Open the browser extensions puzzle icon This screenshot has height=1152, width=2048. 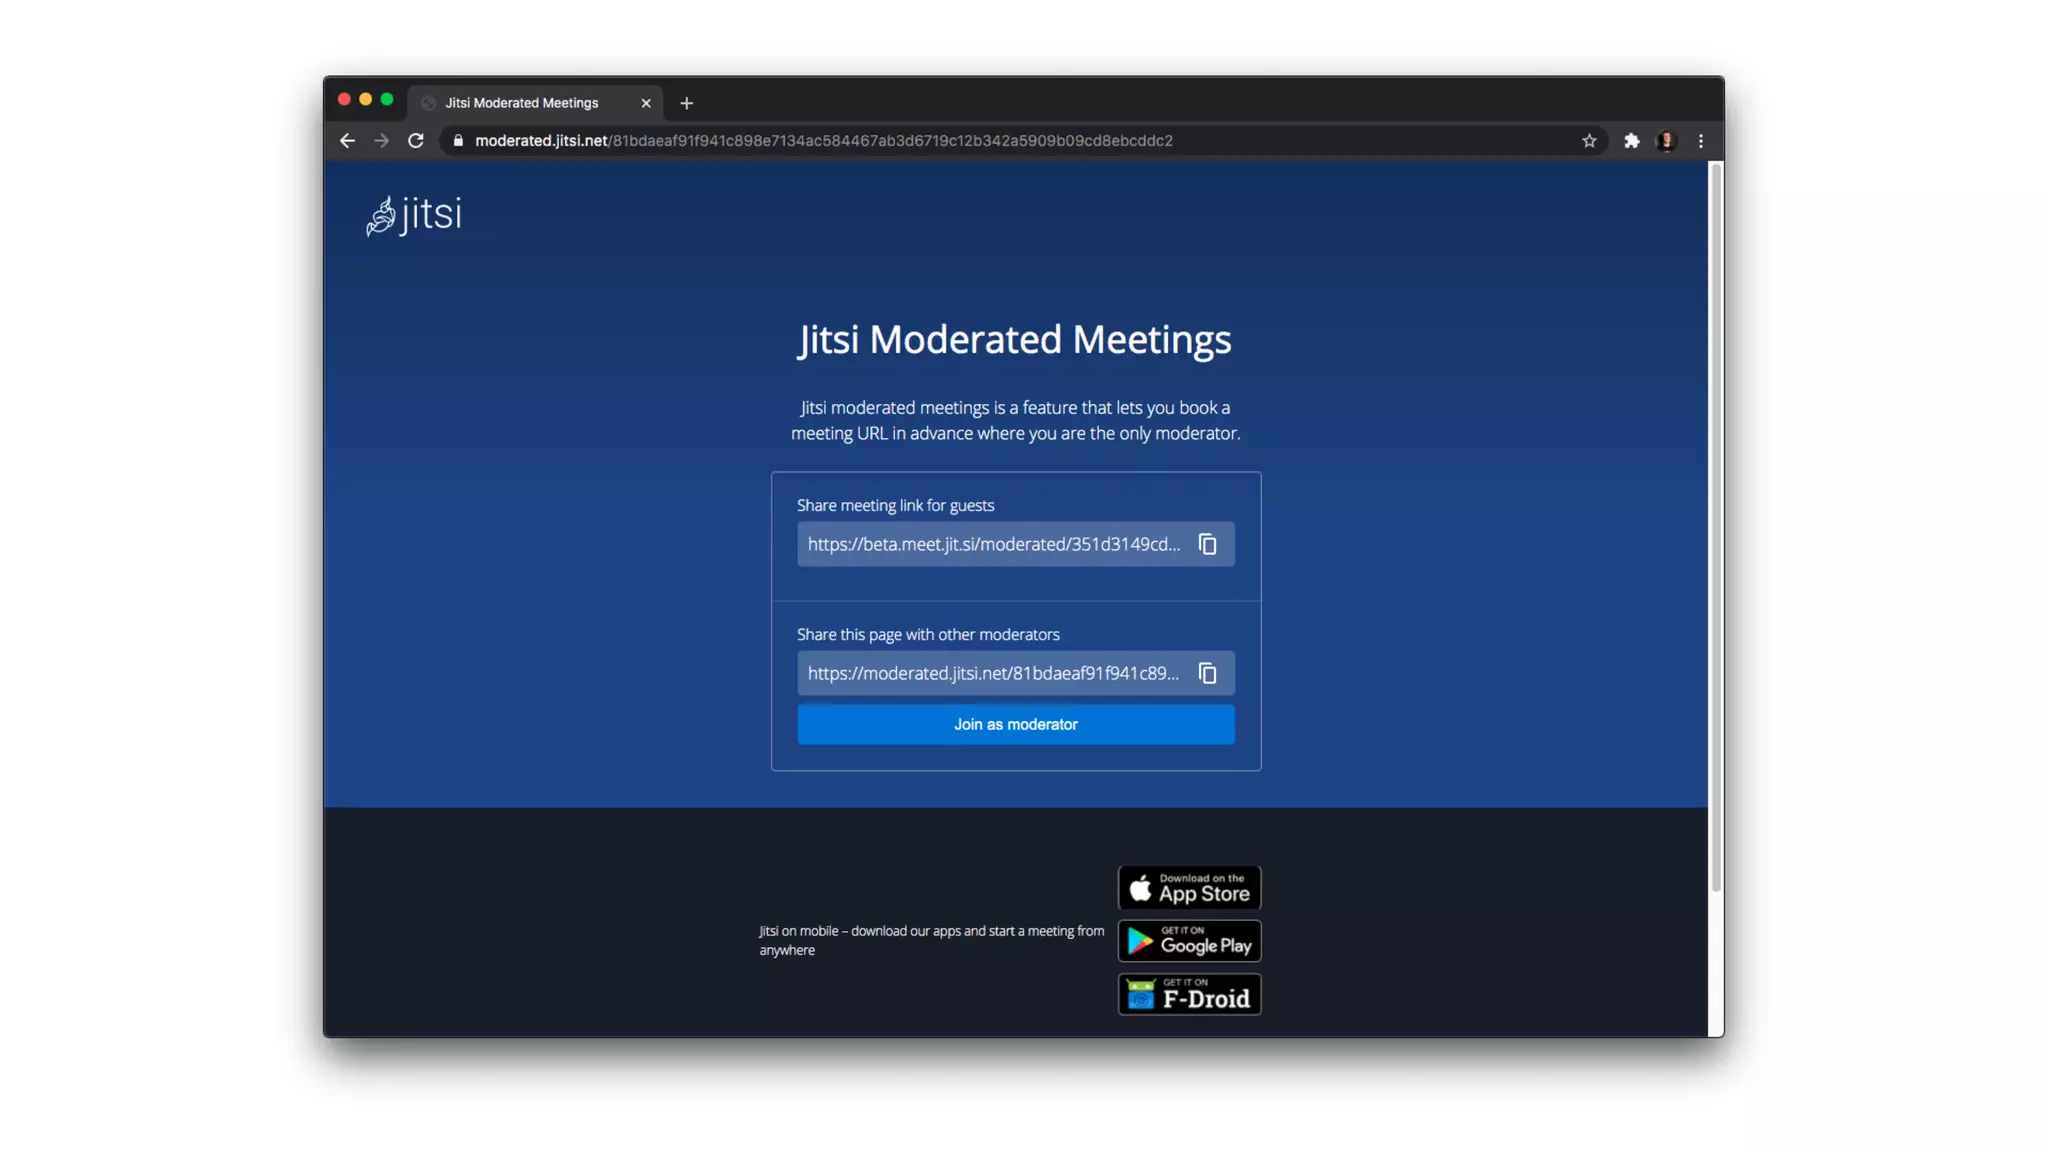click(1631, 141)
